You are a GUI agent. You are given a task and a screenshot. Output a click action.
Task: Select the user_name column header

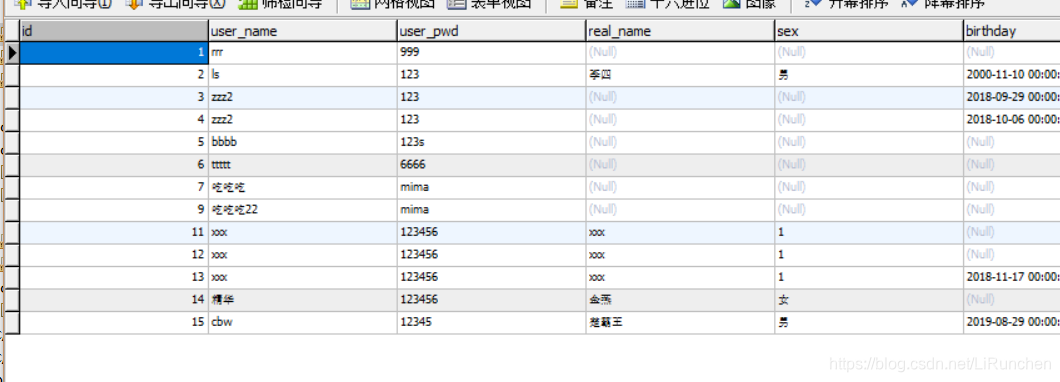(302, 31)
